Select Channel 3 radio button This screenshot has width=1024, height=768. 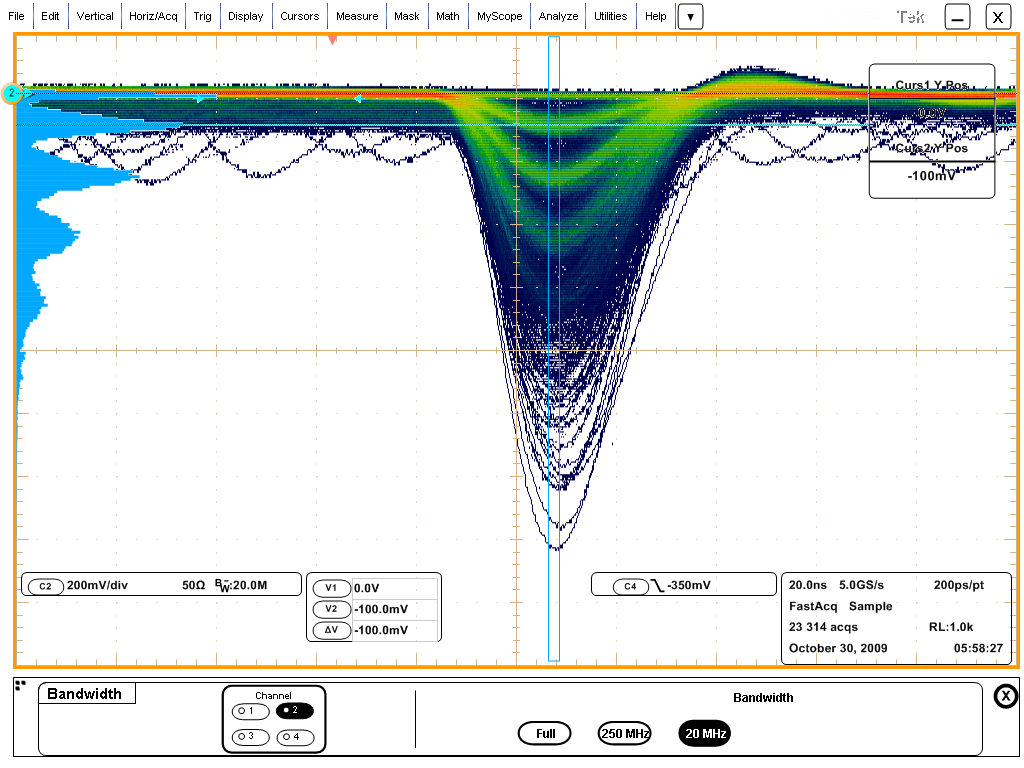249,737
